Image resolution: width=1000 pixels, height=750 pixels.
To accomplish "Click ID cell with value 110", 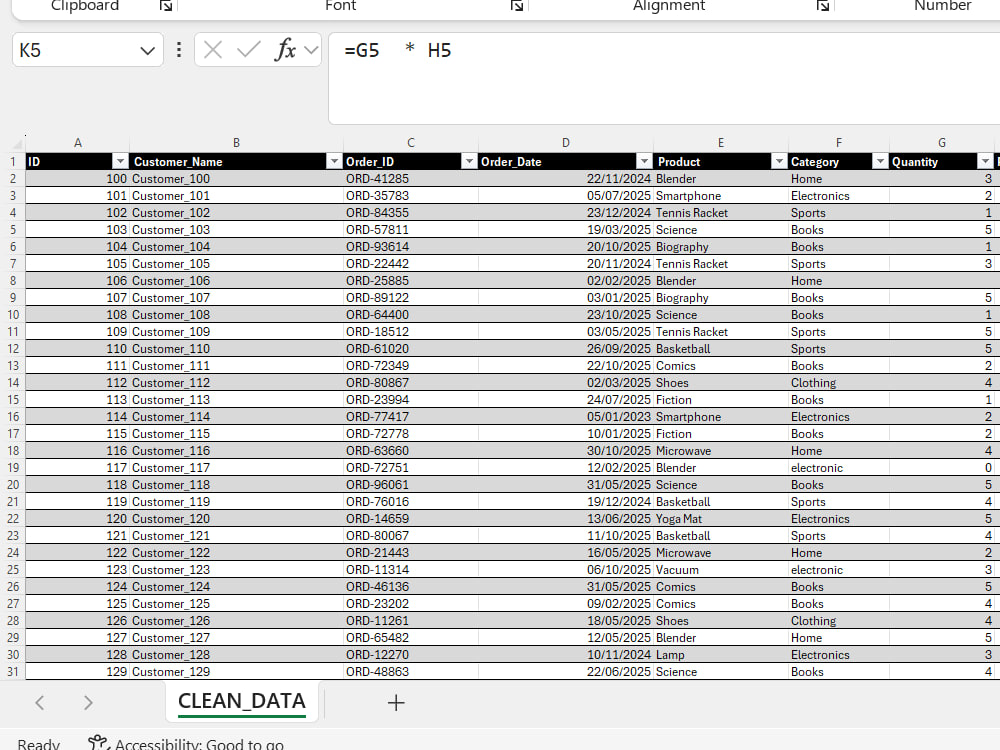I will (x=78, y=349).
